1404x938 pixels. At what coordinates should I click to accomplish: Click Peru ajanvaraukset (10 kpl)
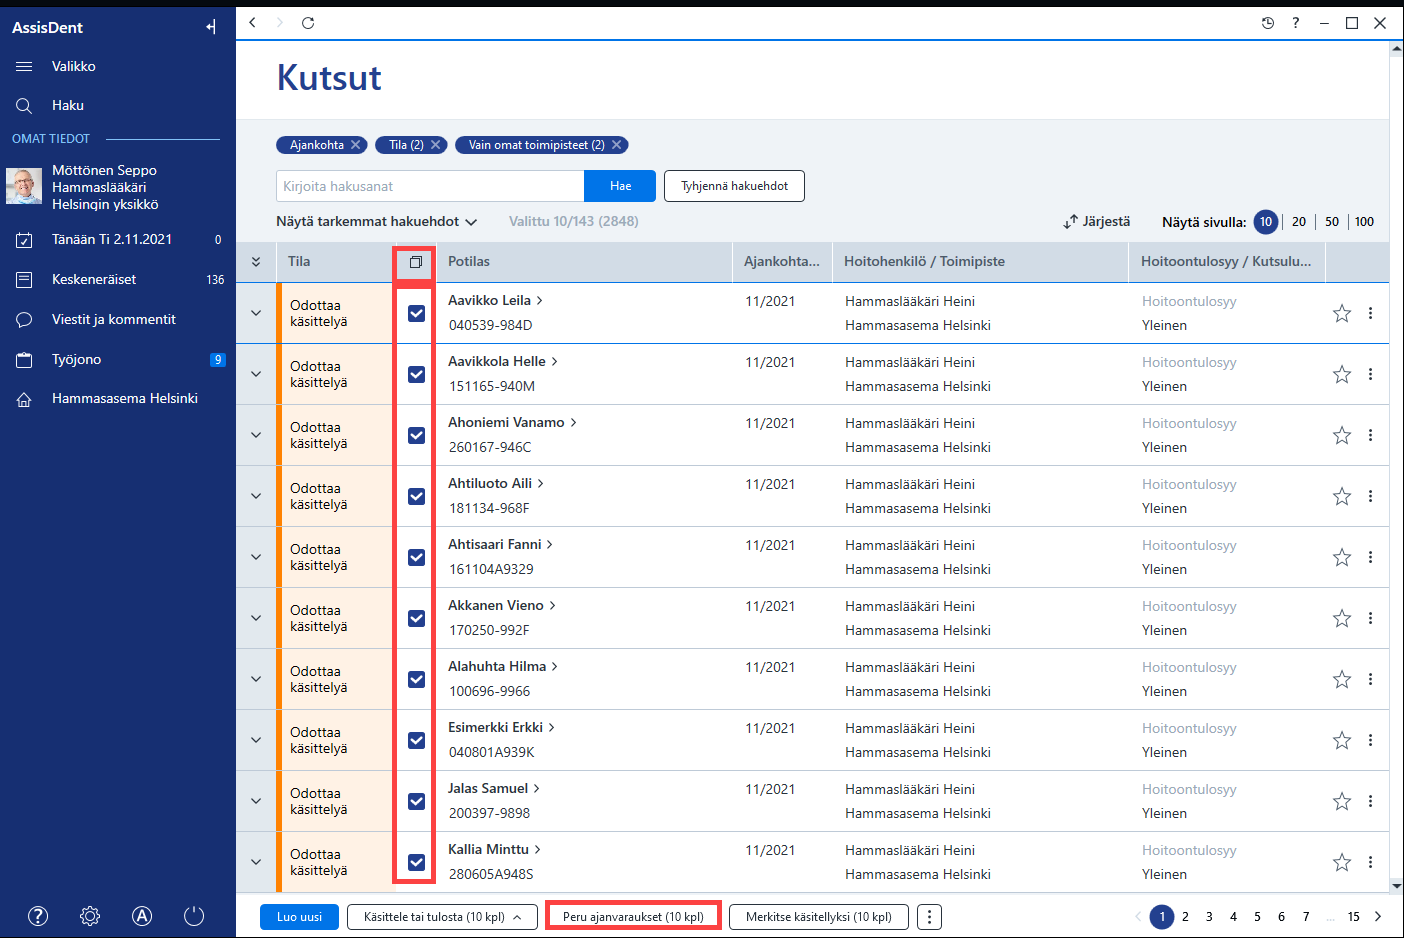[633, 917]
